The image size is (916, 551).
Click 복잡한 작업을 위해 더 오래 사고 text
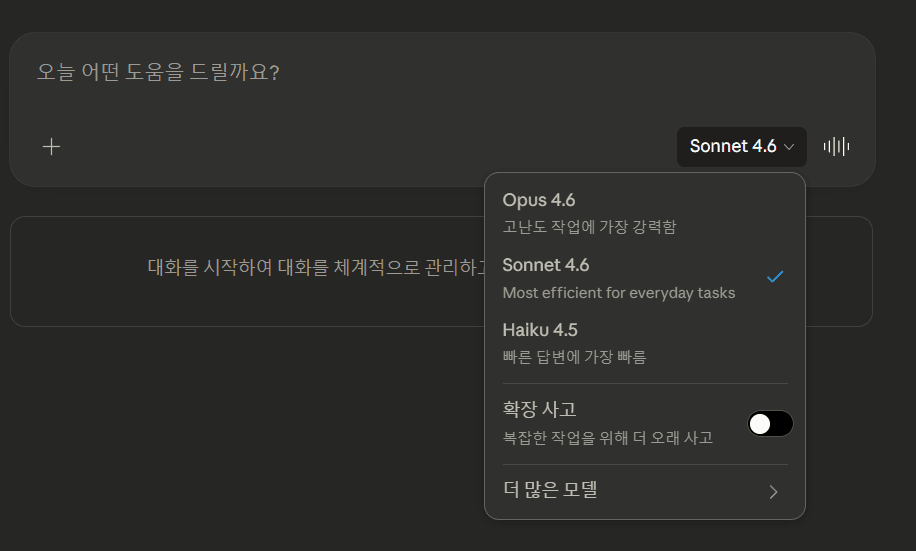[x=607, y=438]
